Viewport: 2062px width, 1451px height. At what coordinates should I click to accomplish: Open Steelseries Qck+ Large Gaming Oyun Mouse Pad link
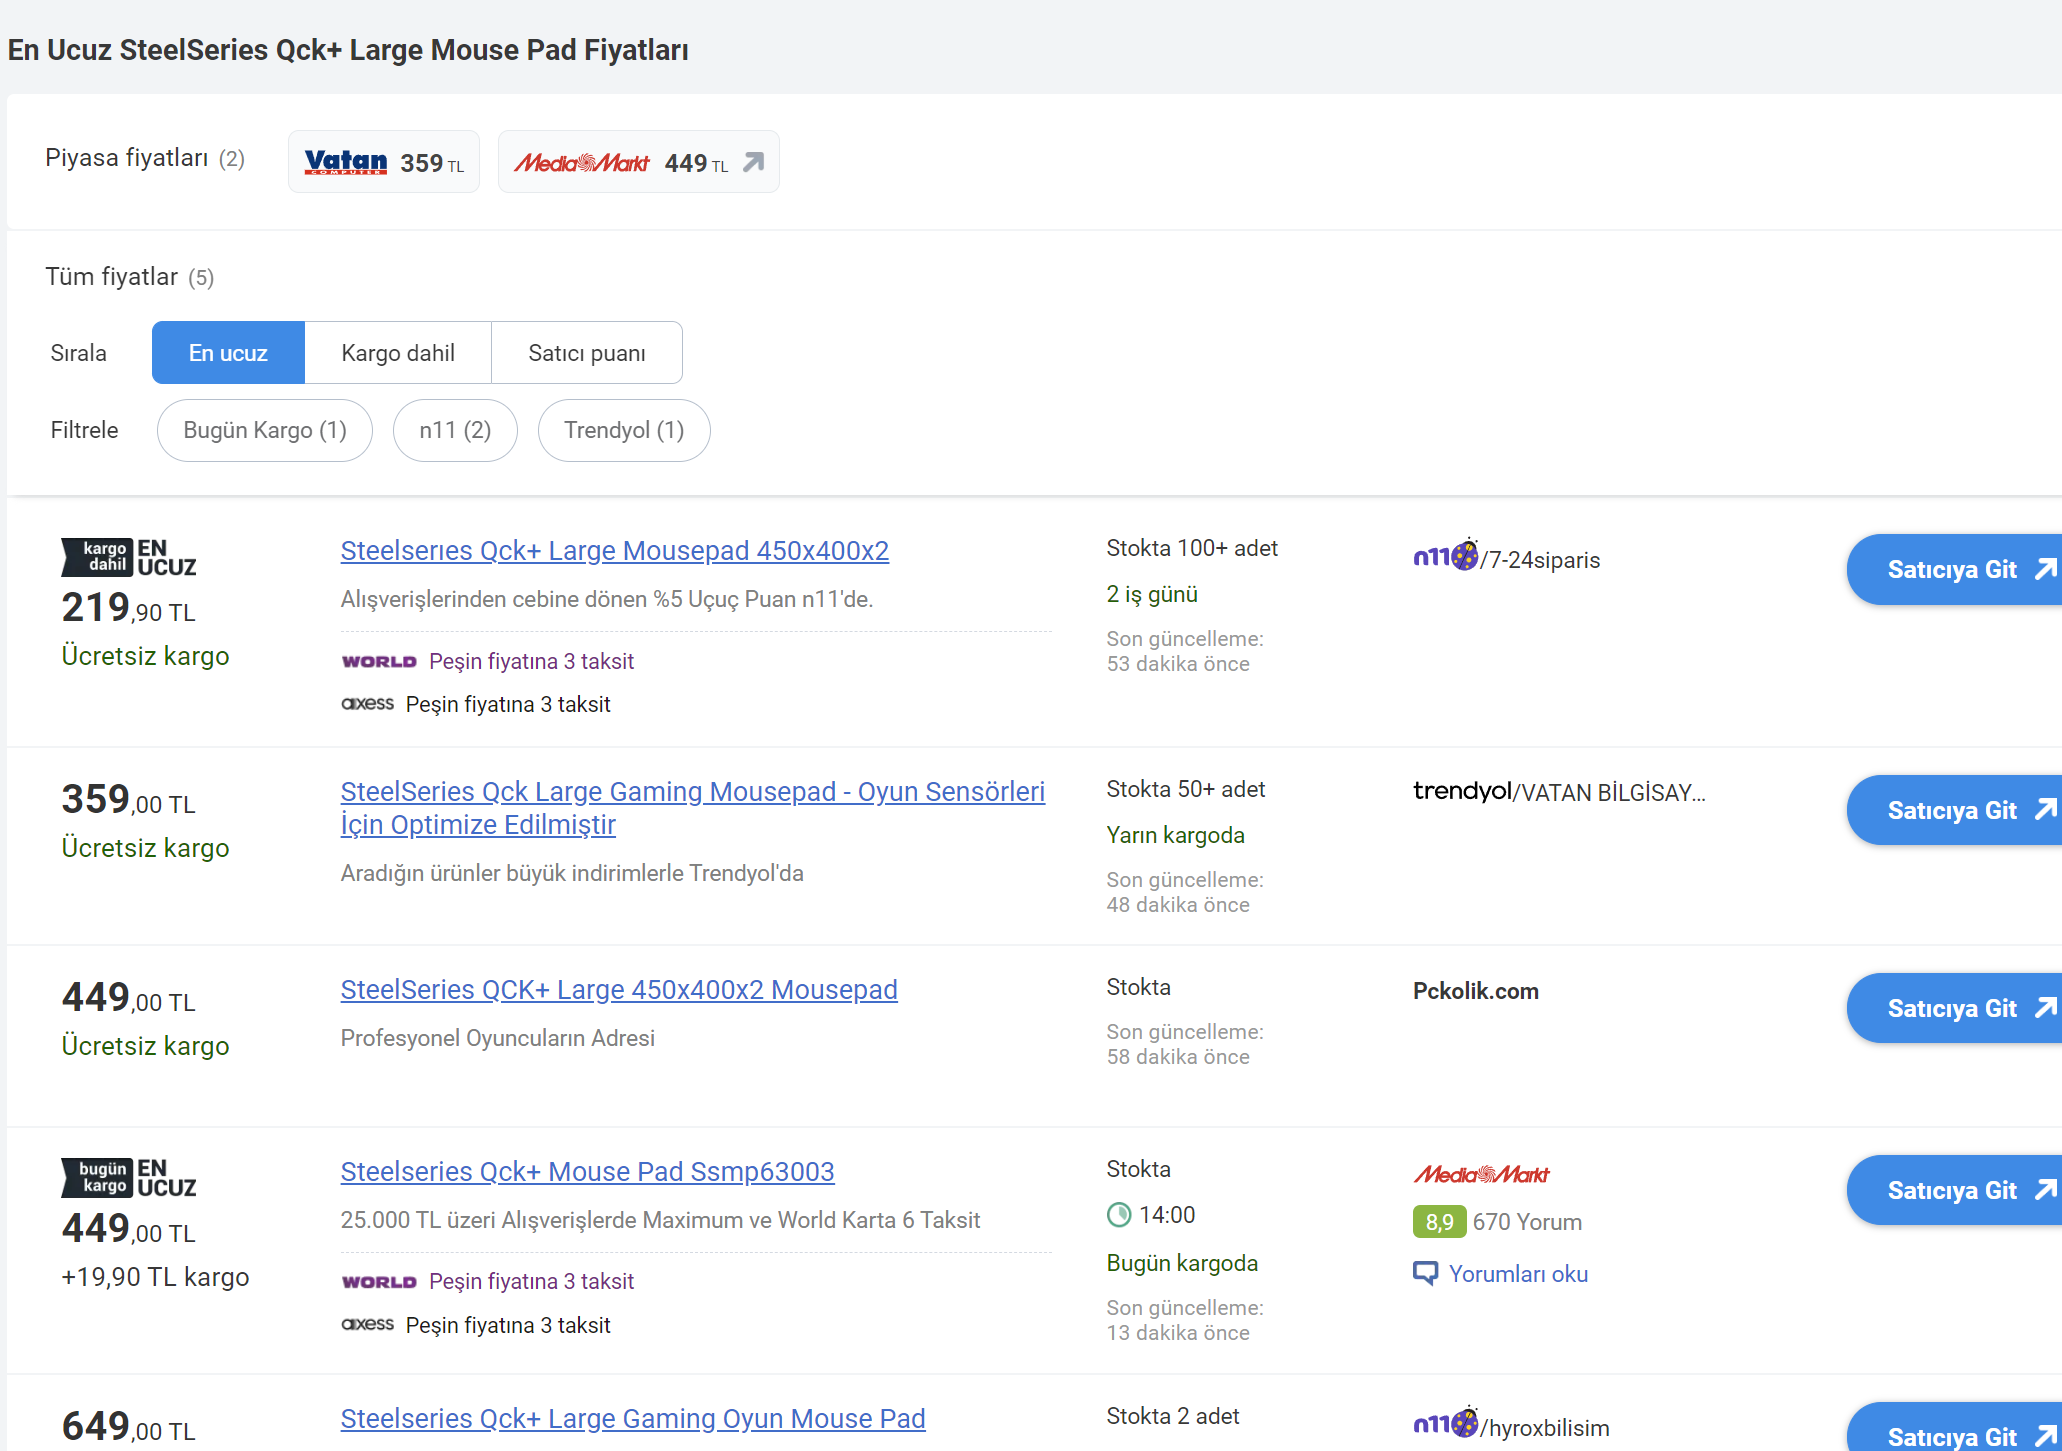[633, 1419]
